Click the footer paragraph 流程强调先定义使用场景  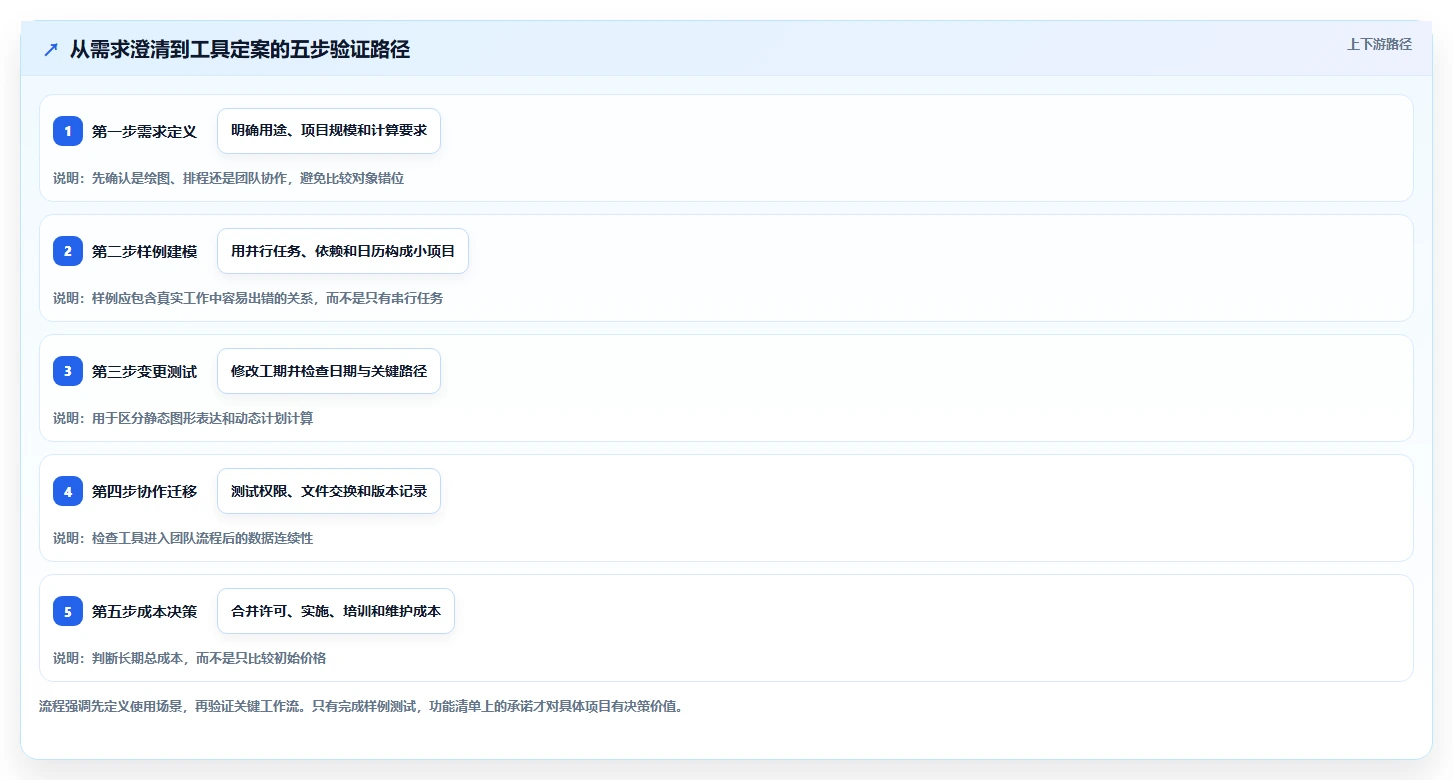[361, 706]
